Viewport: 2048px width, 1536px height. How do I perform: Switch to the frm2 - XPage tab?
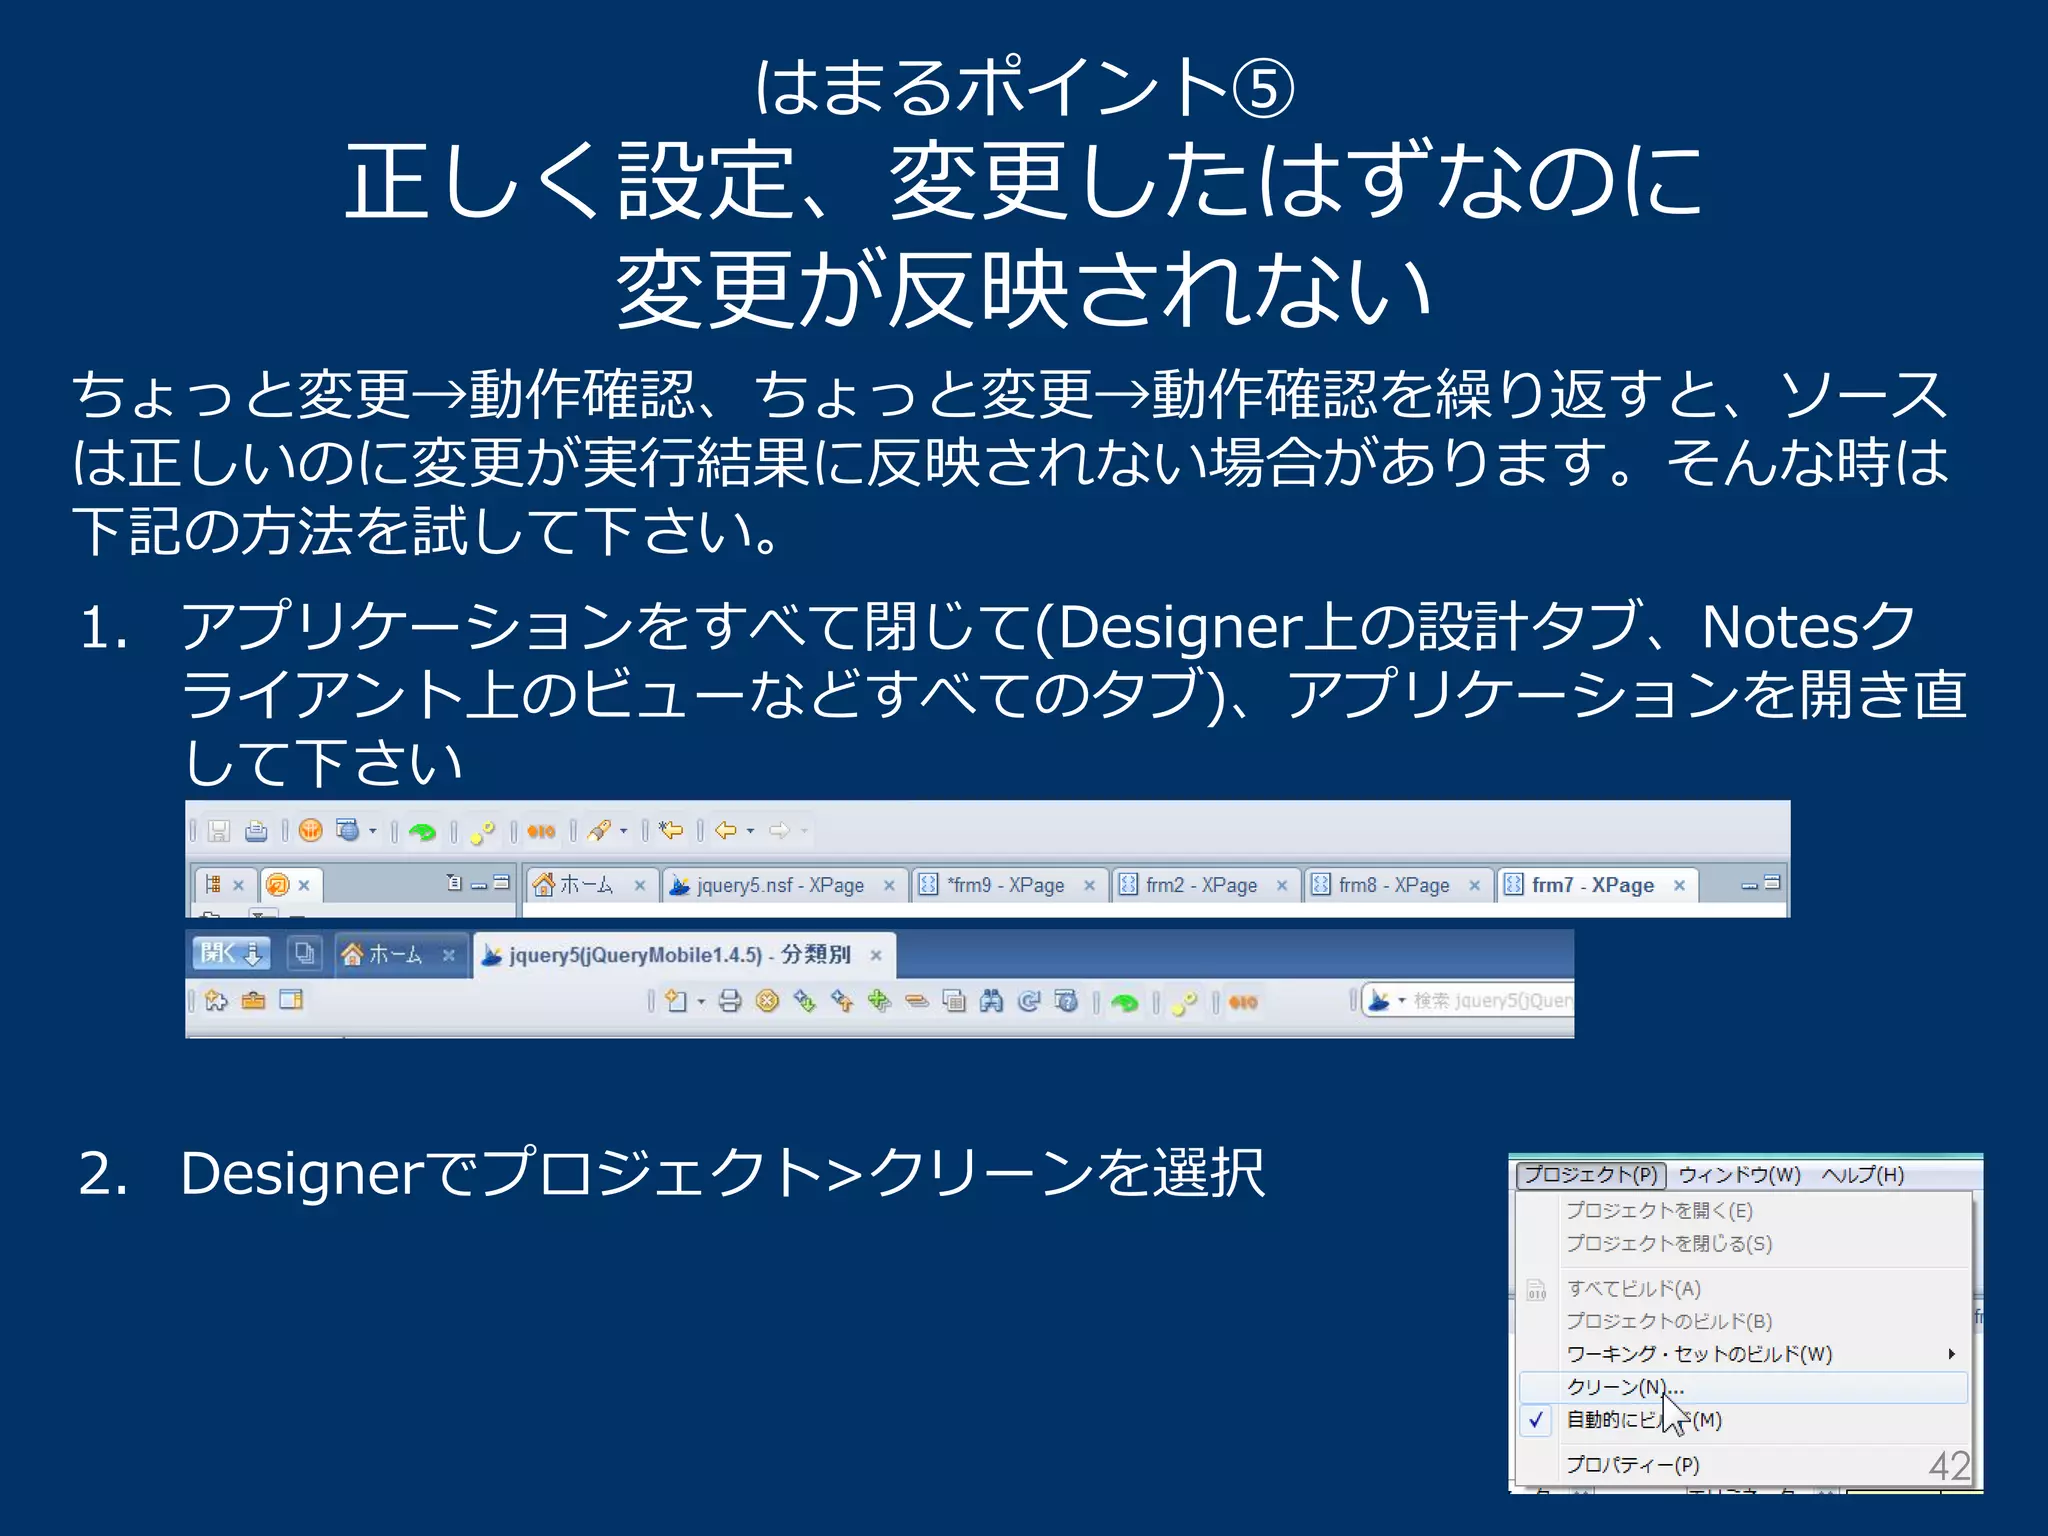[x=1202, y=885]
